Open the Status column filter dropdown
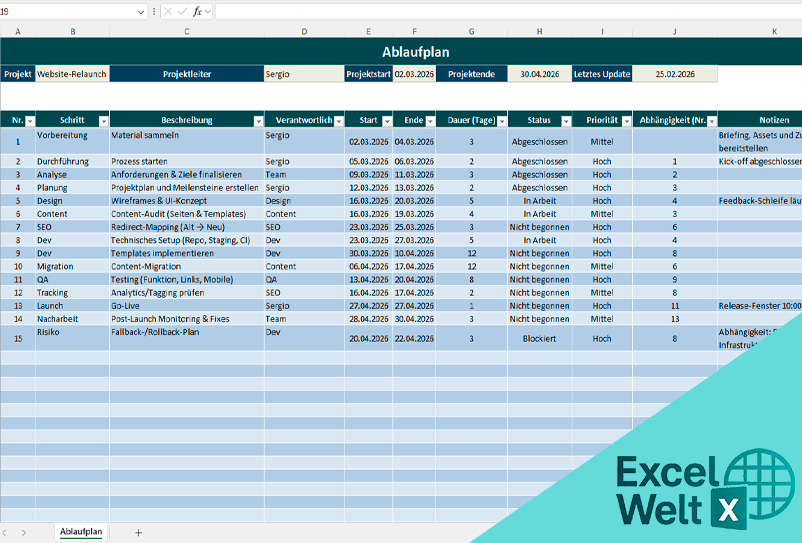This screenshot has height=543, width=802. [x=566, y=121]
